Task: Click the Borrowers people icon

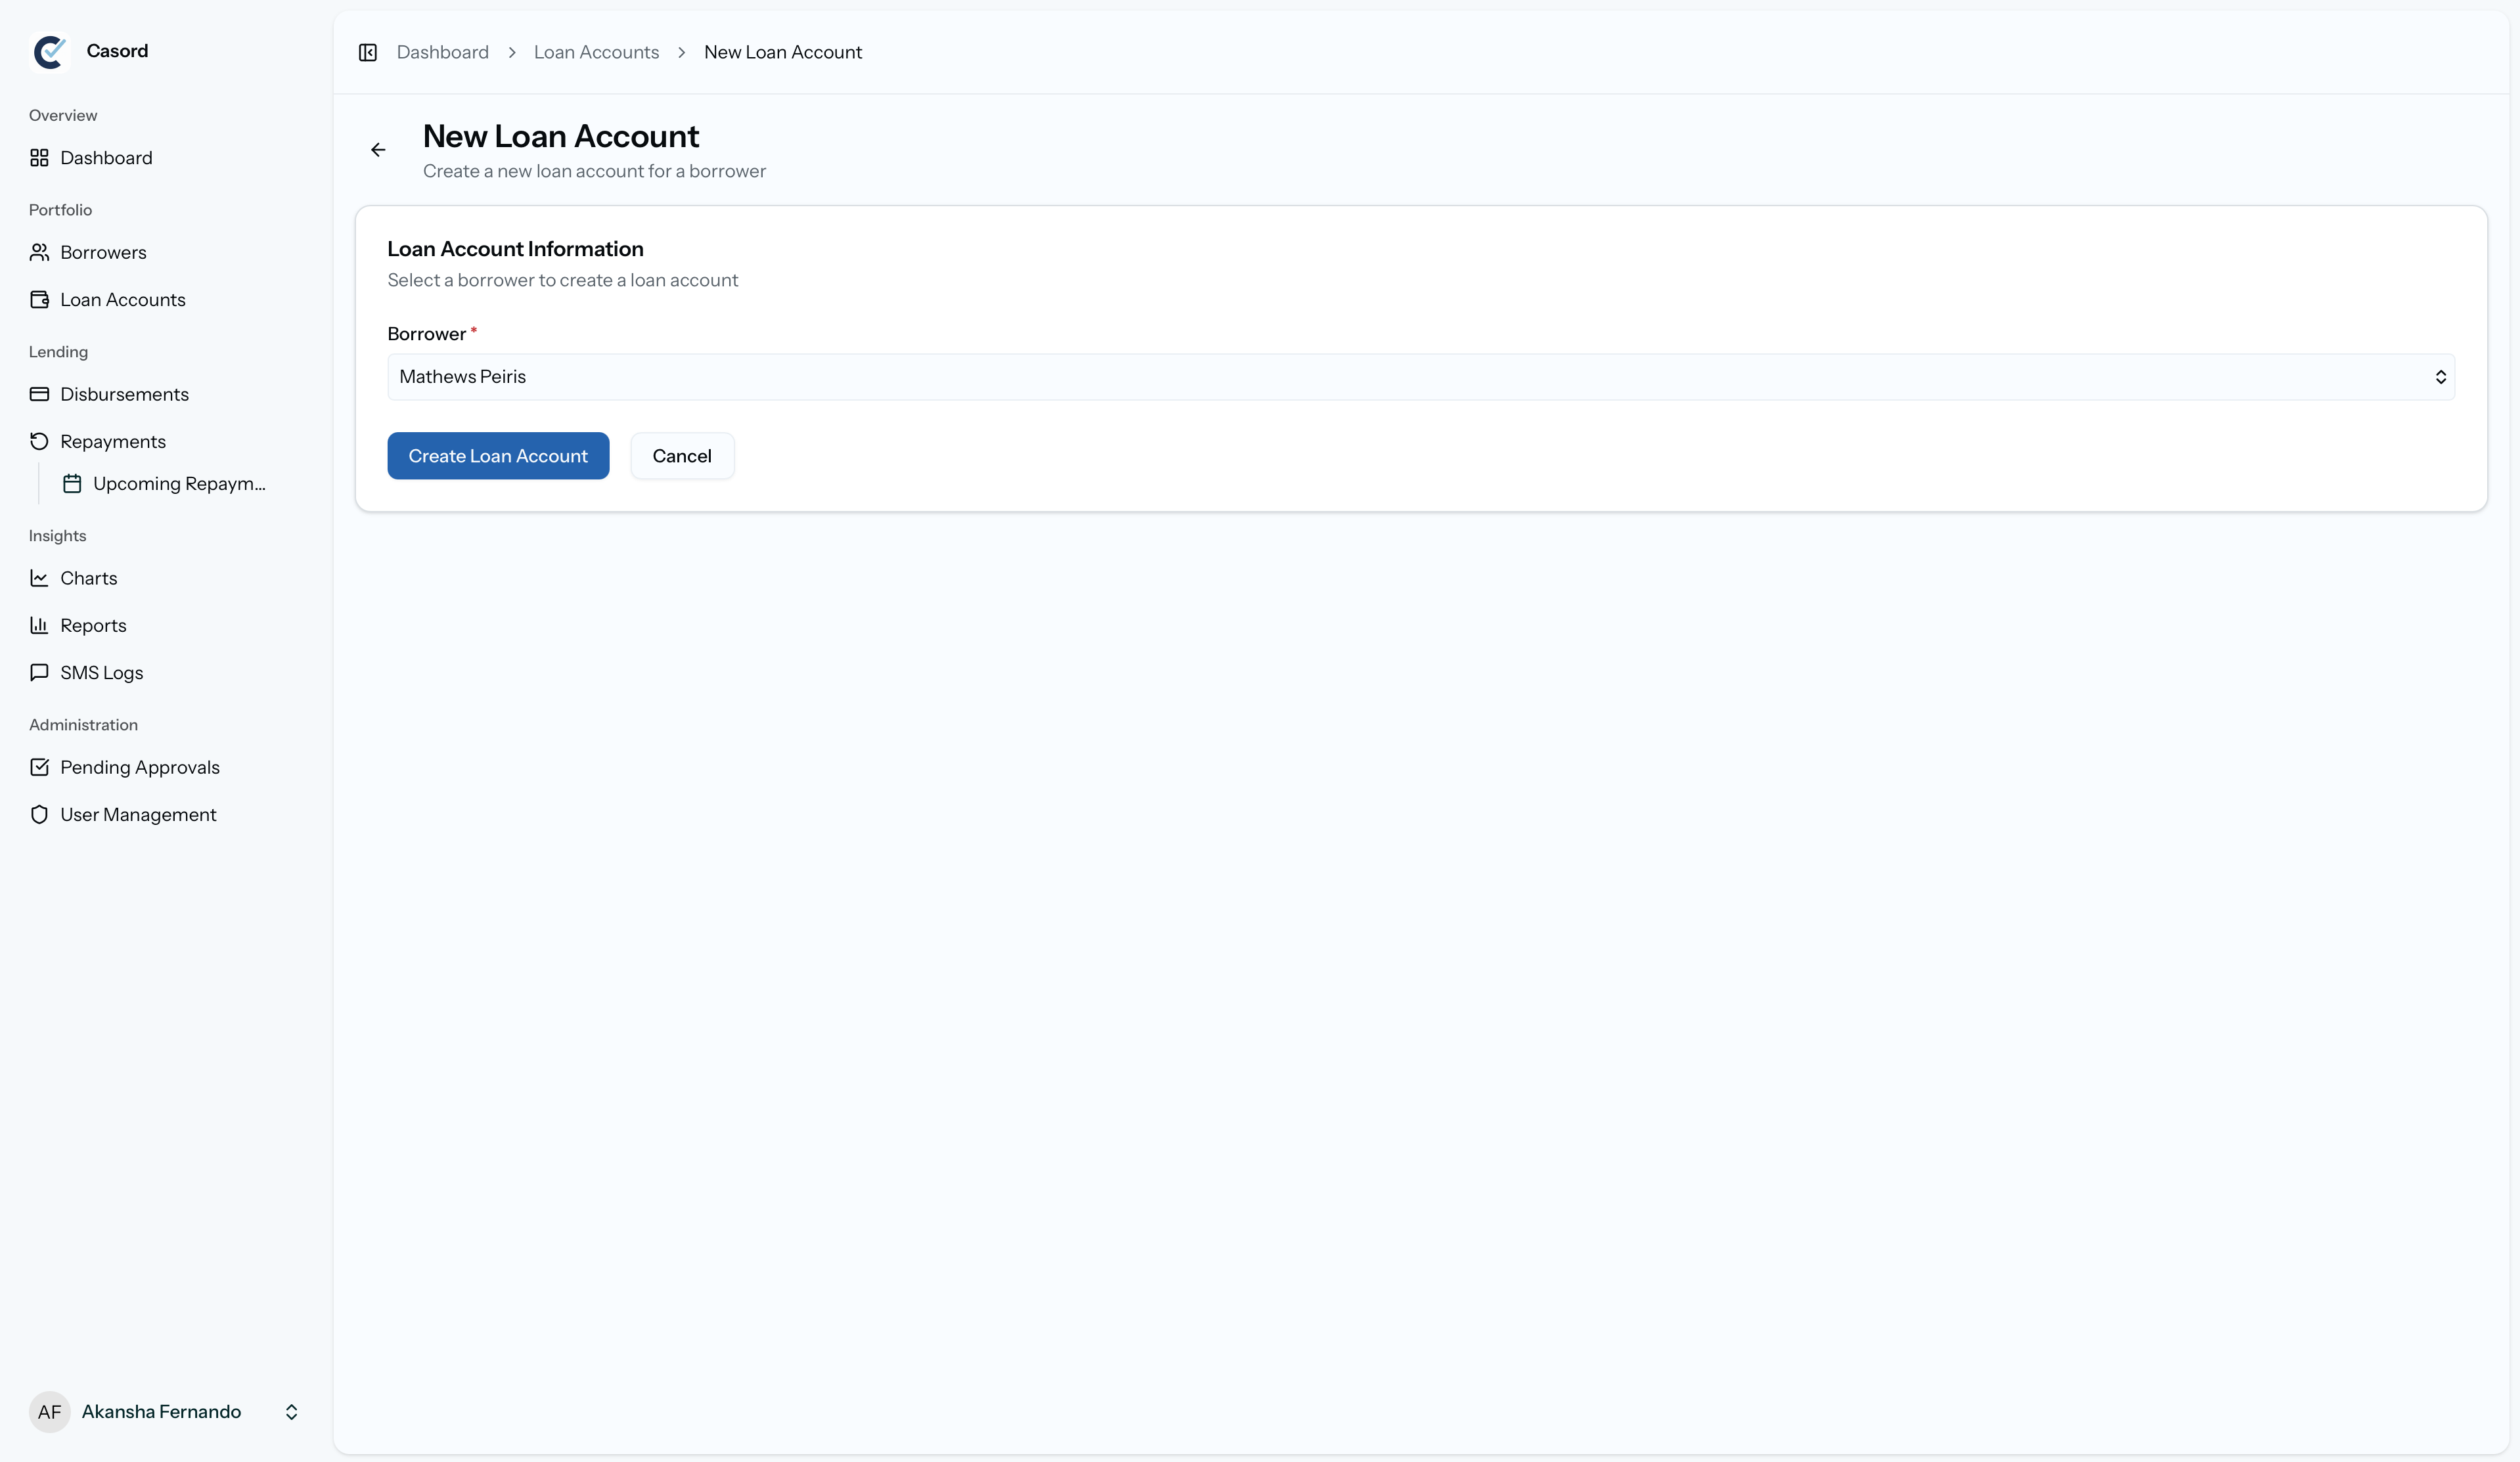Action: (39, 252)
